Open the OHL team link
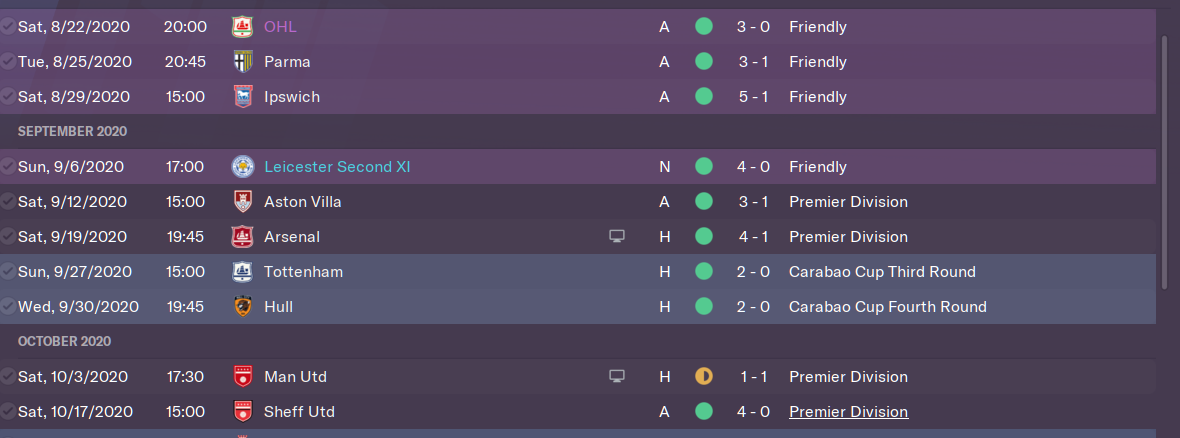The image size is (1180, 438). (x=280, y=27)
